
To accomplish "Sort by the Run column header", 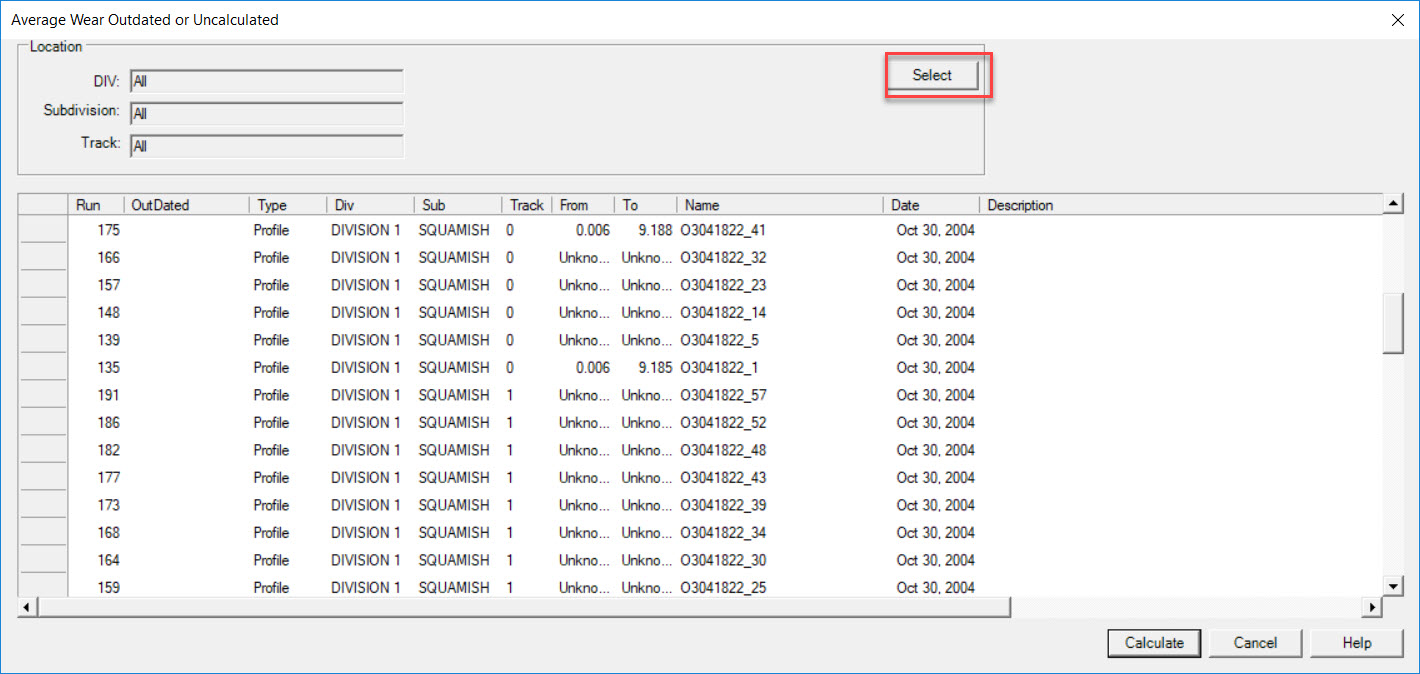I will [88, 205].
